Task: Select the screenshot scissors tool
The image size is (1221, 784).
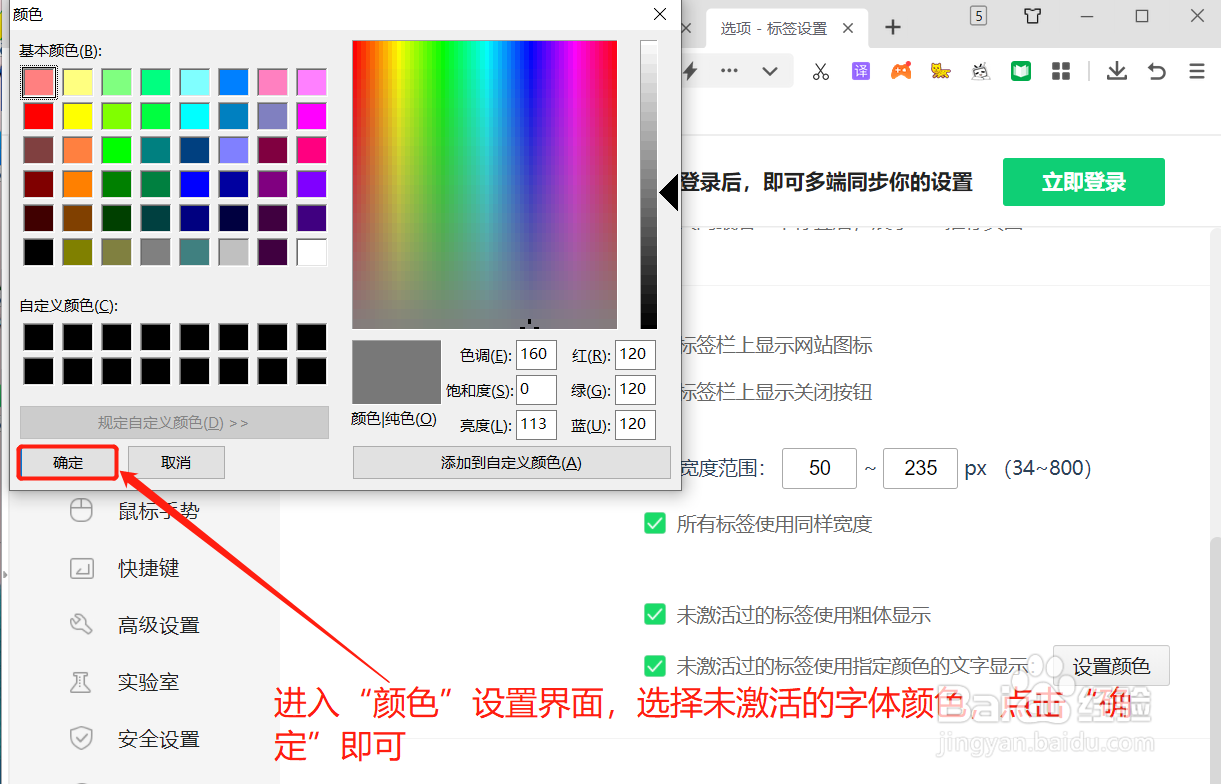Action: tap(821, 71)
